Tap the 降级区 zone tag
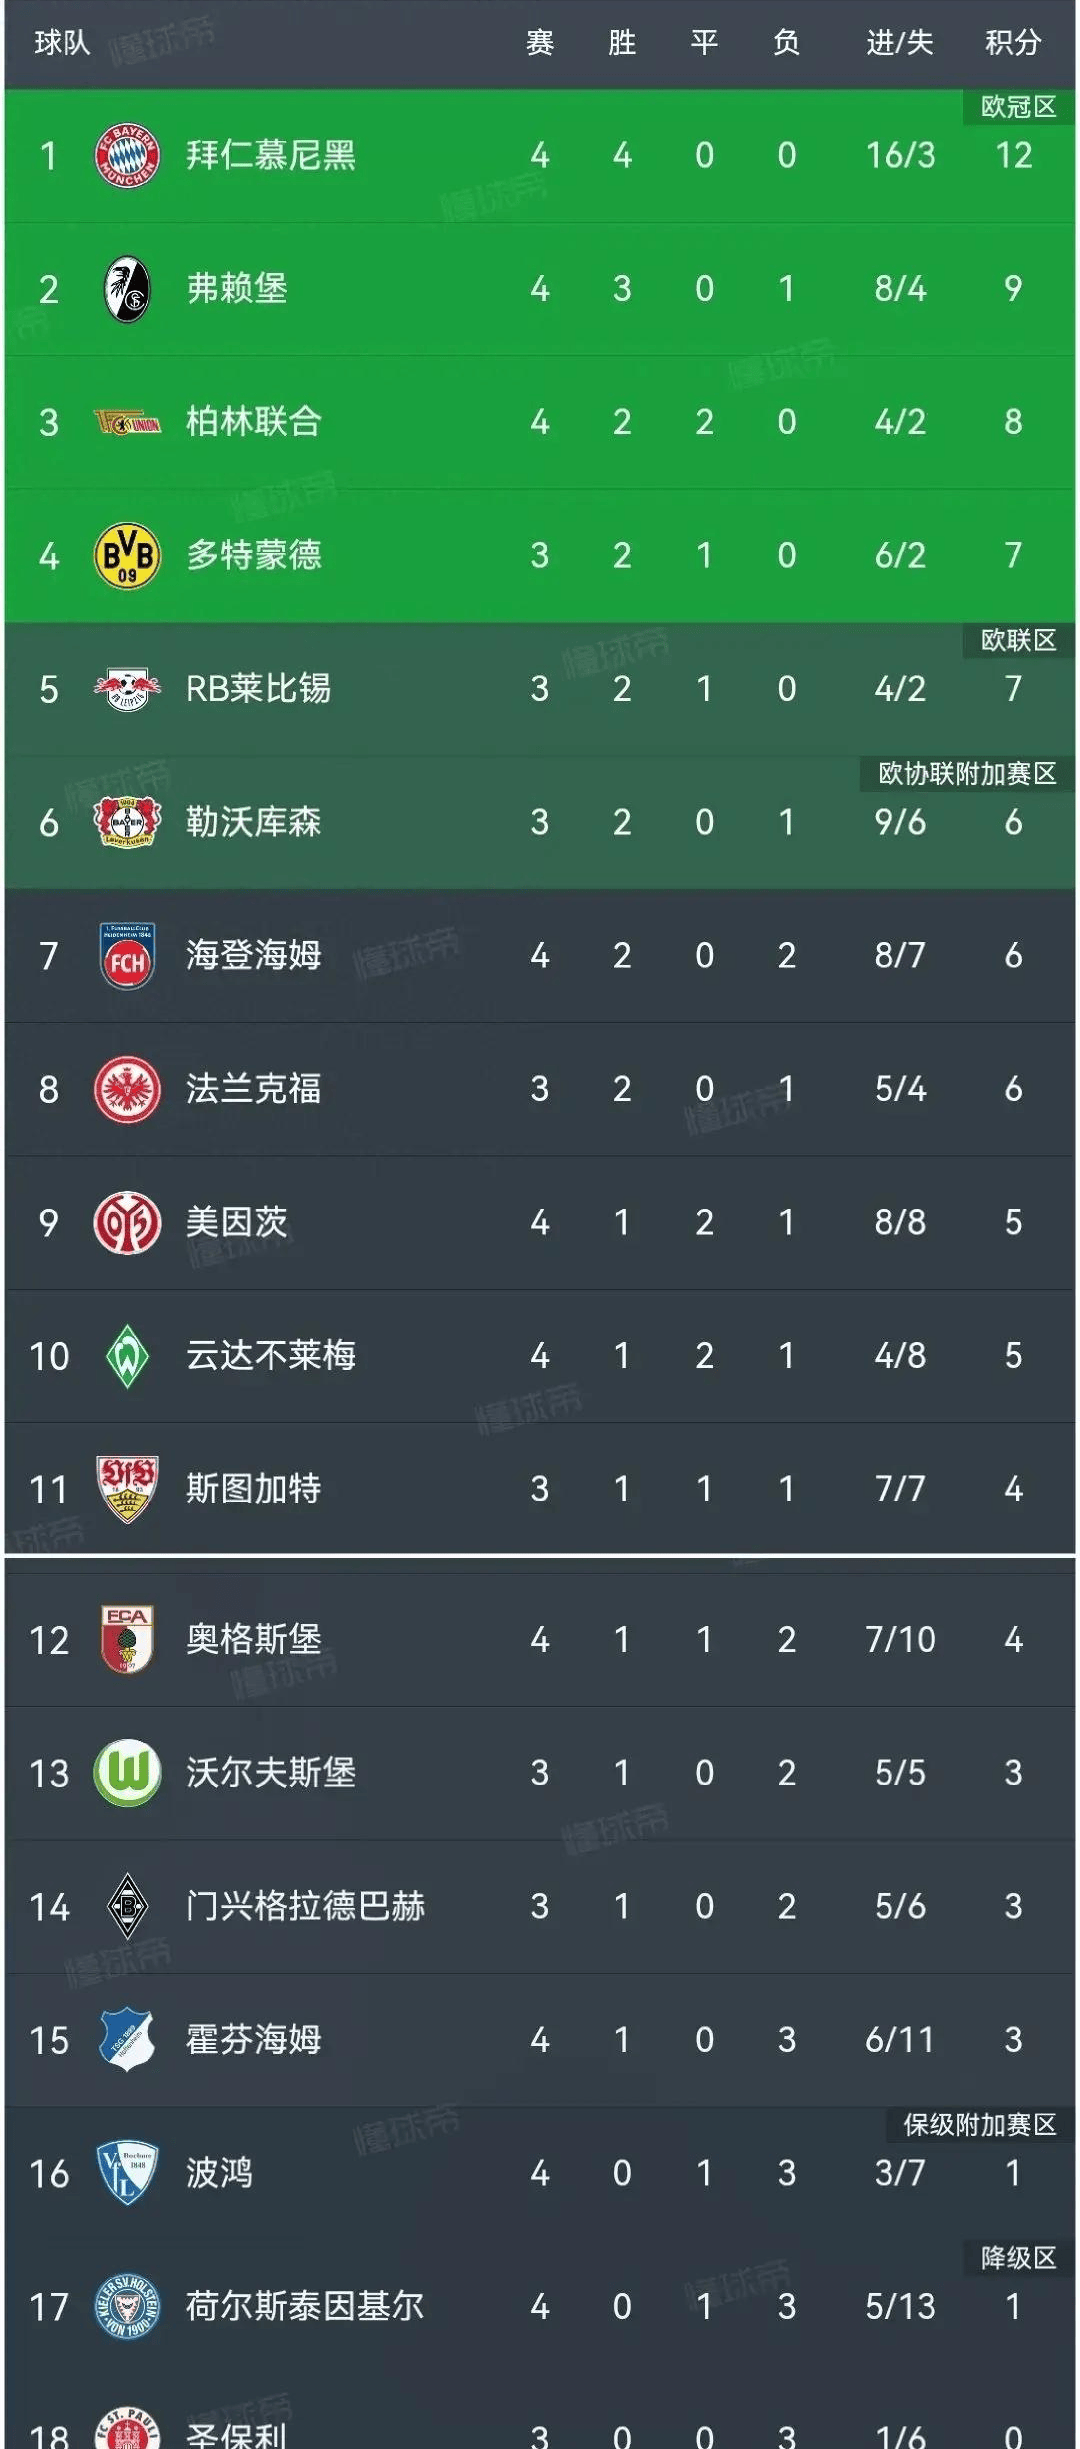 point(1018,2258)
